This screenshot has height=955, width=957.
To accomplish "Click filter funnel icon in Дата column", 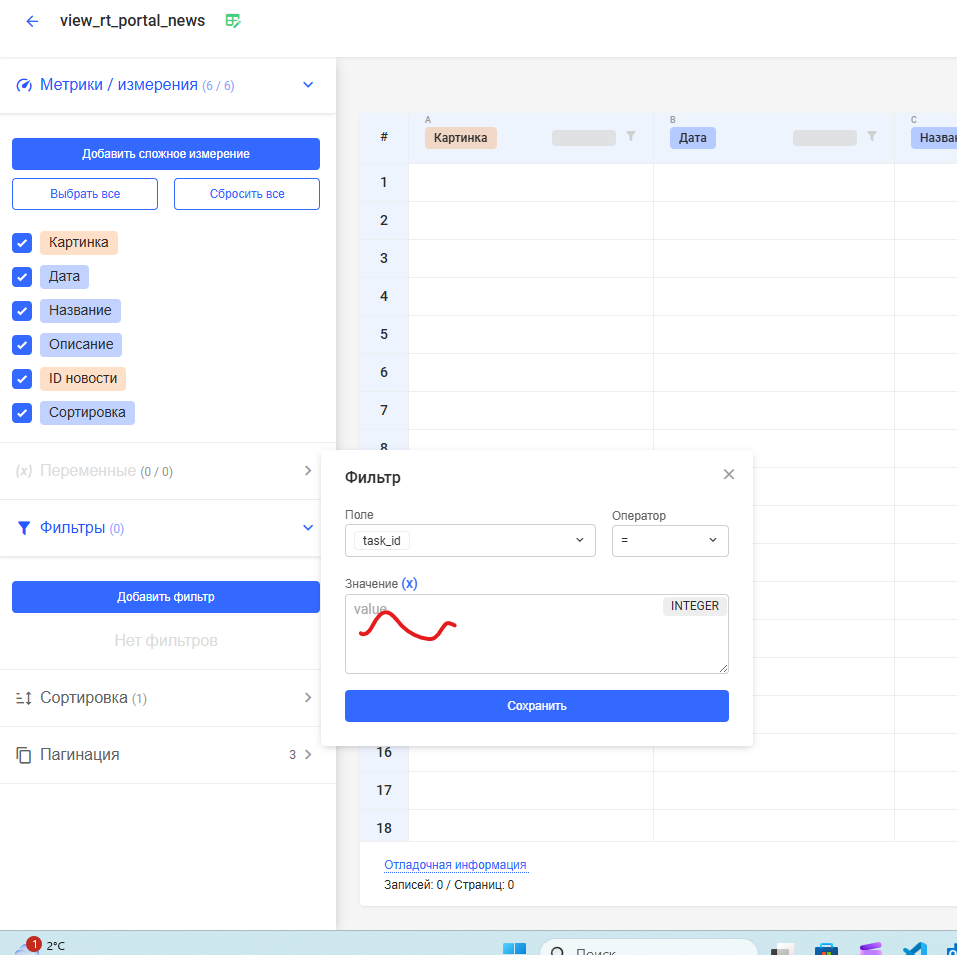I will click(871, 137).
